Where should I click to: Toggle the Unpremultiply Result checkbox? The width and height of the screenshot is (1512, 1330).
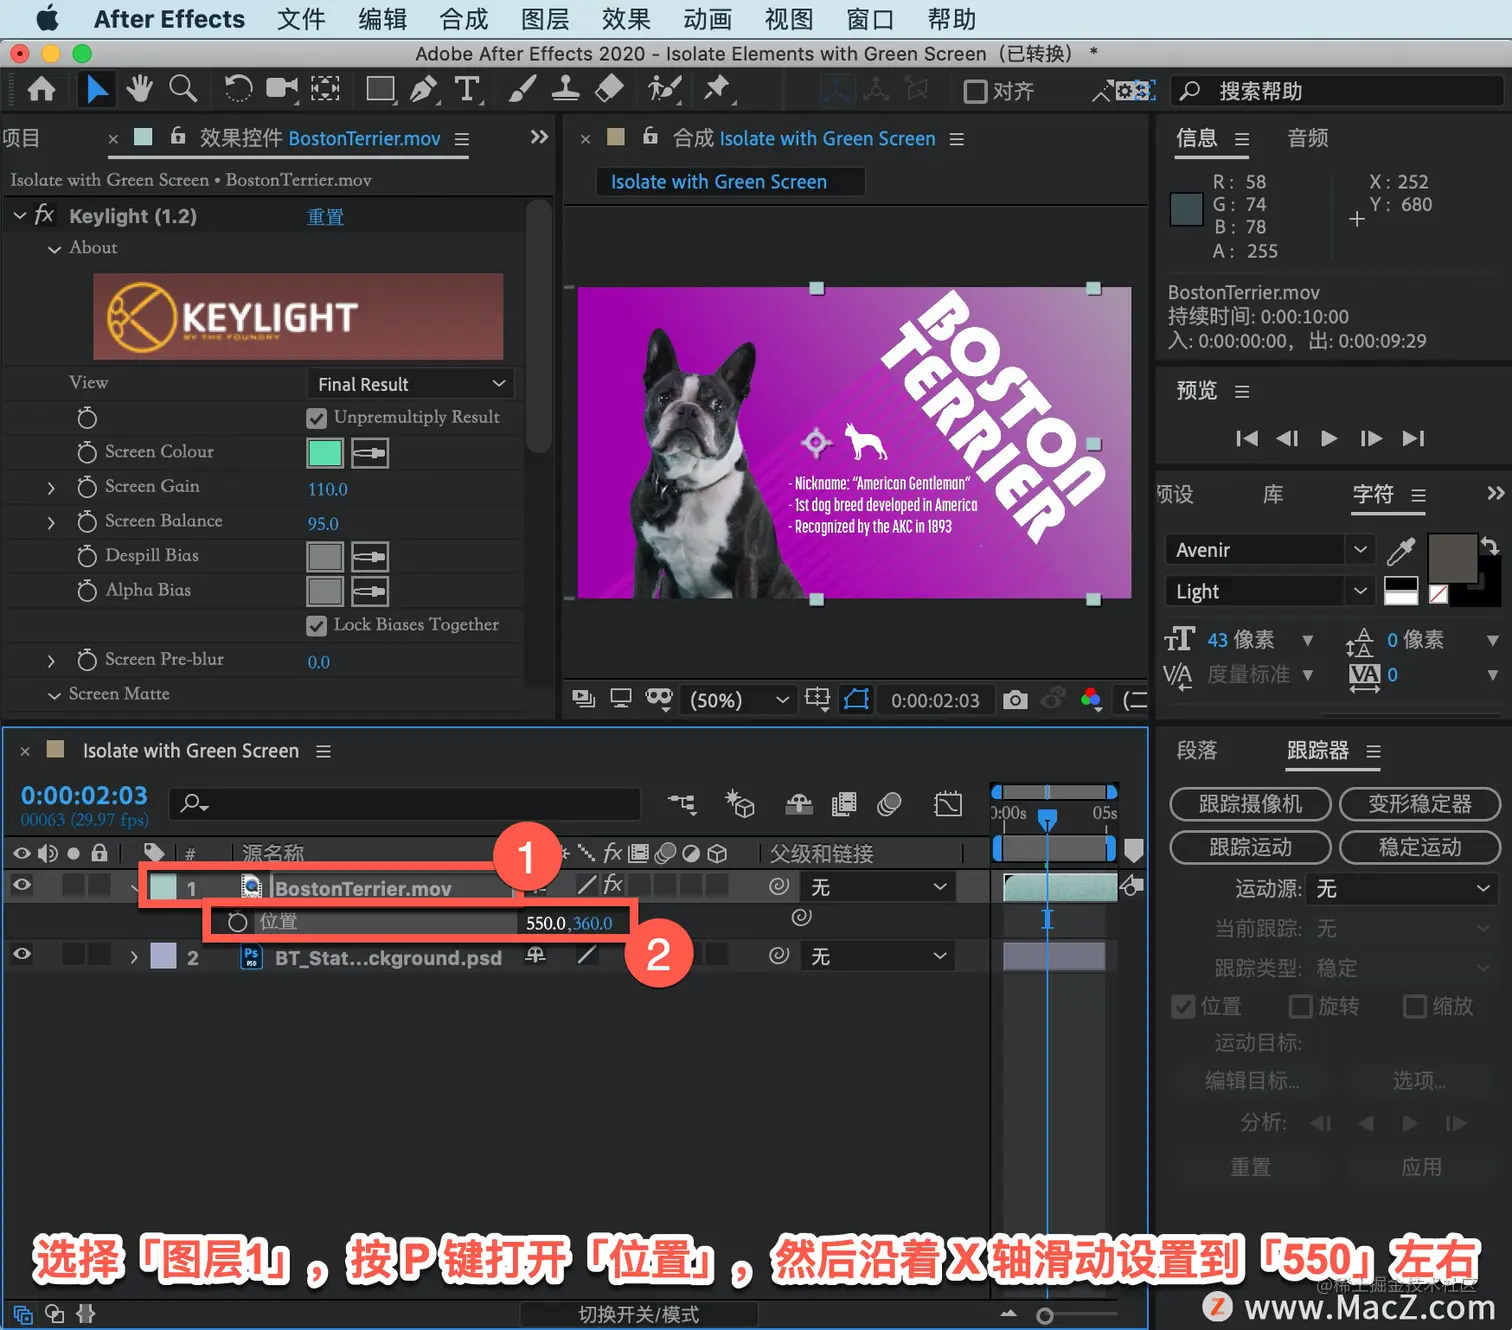[x=317, y=418]
